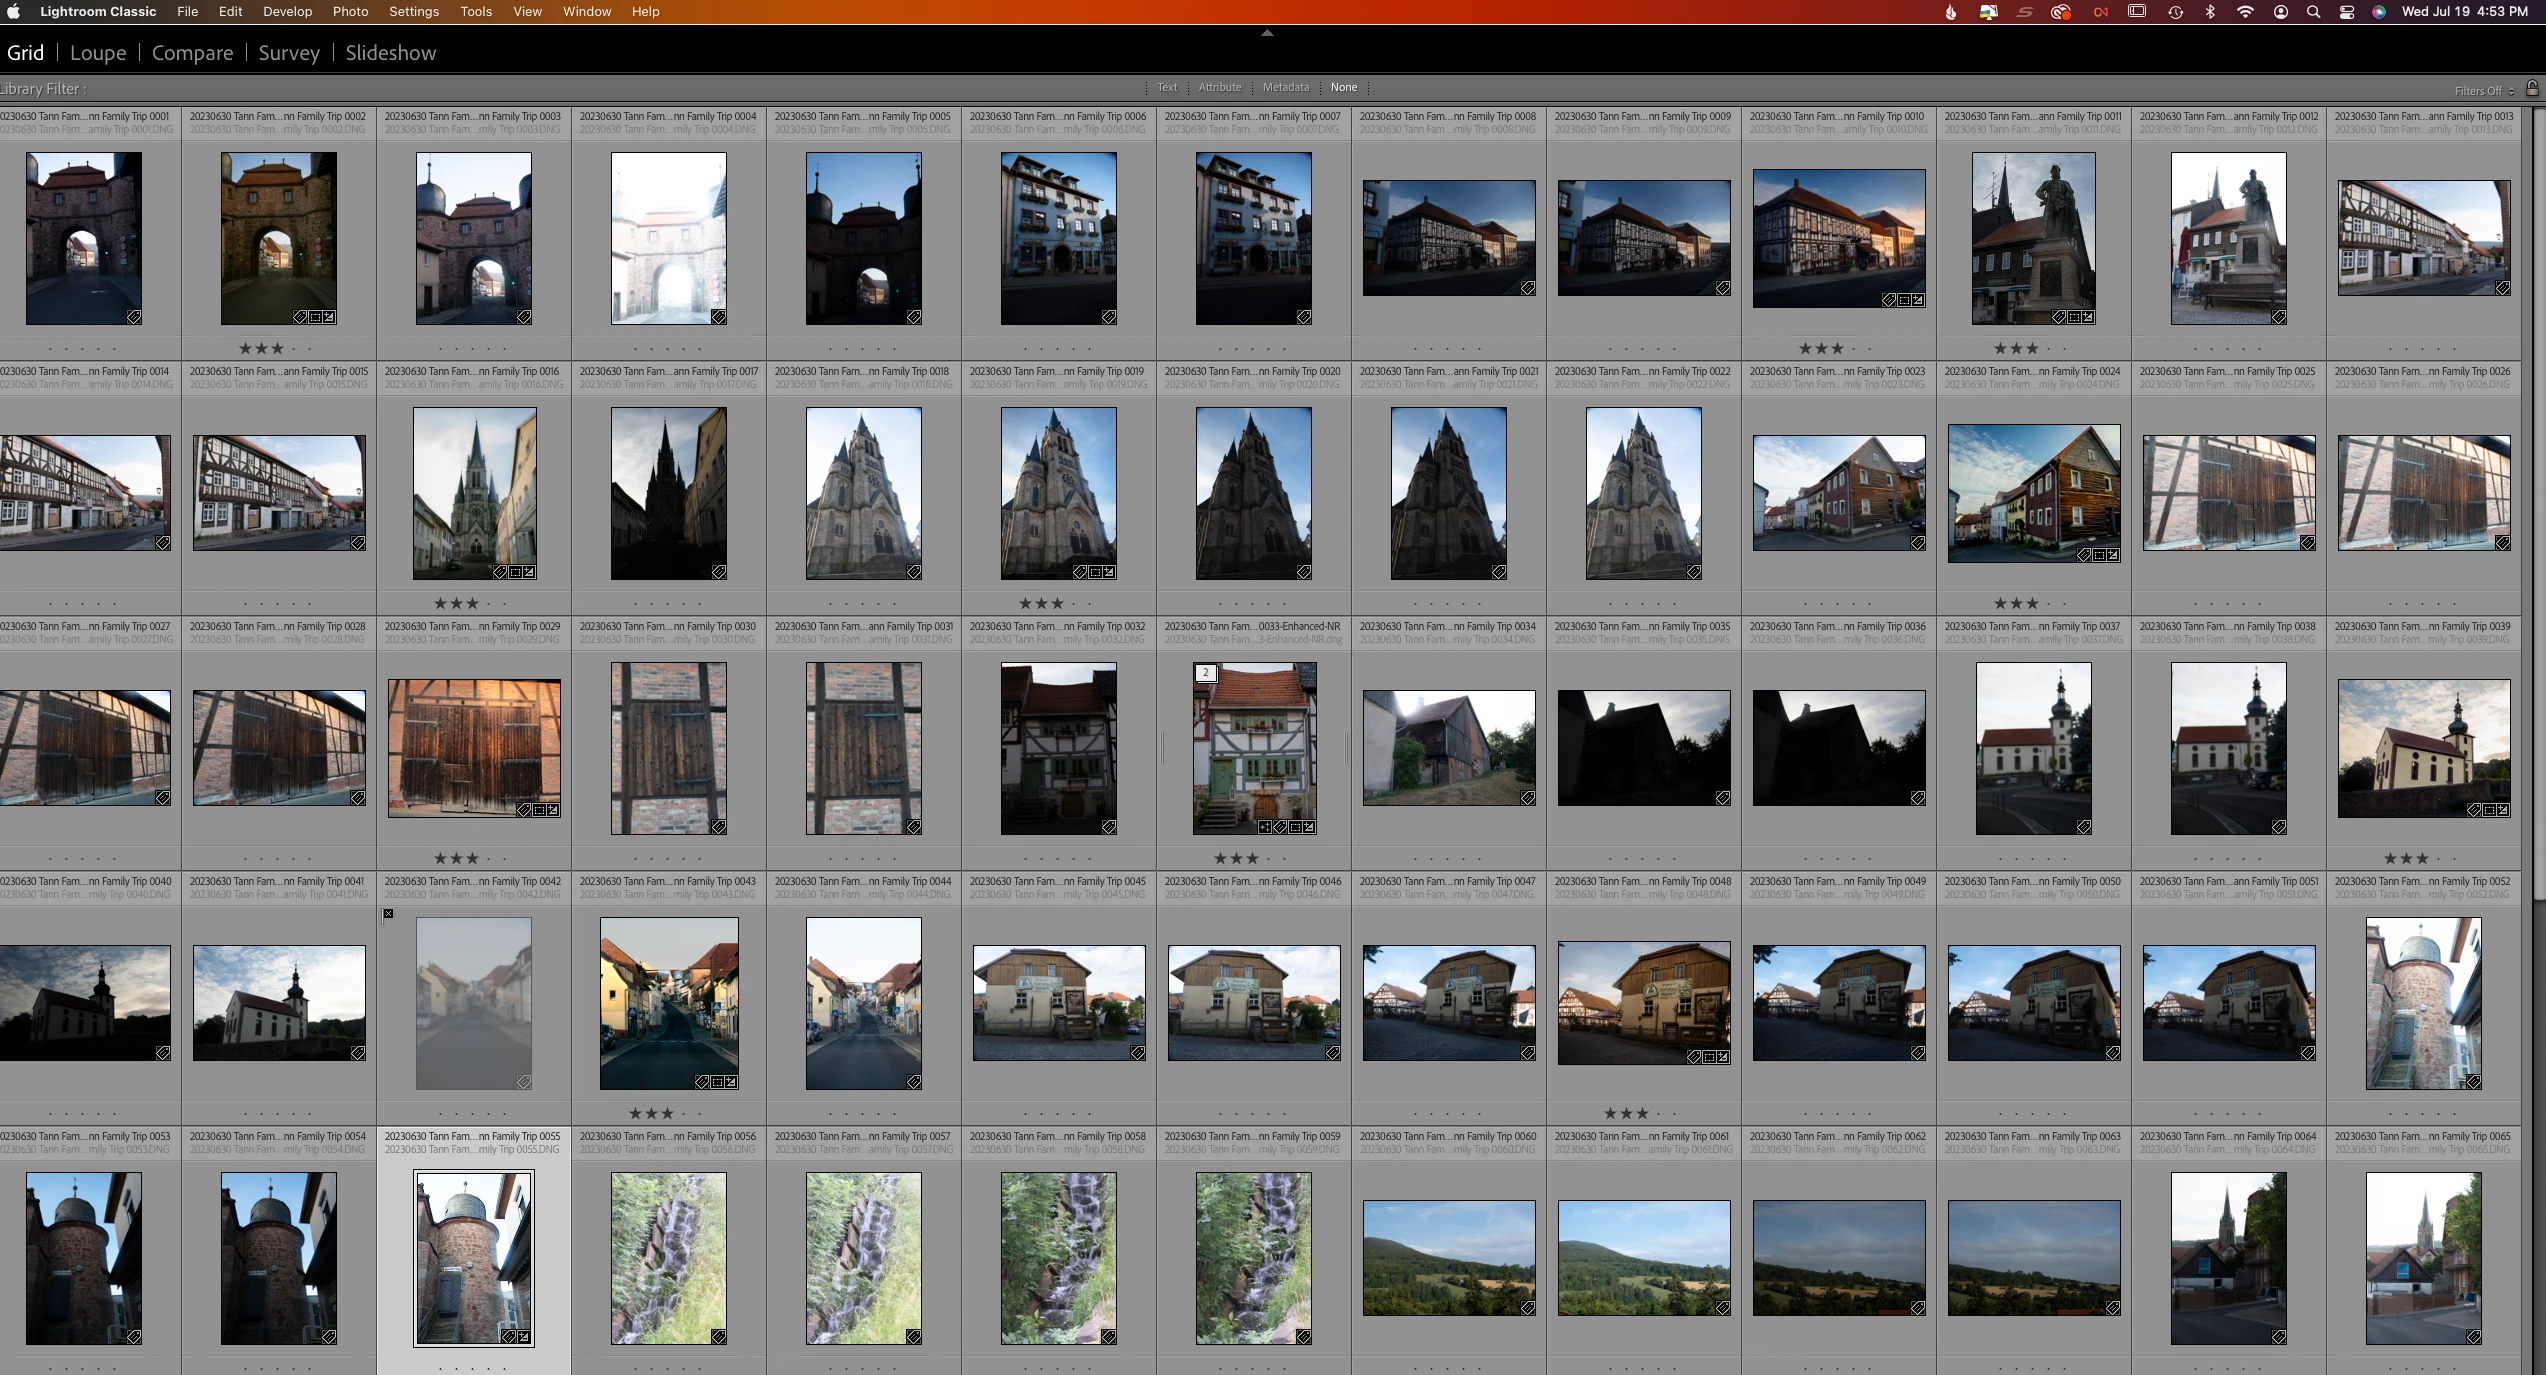The width and height of the screenshot is (2546, 1375).
Task: Click Time Machine icon in menu bar
Action: (2175, 12)
